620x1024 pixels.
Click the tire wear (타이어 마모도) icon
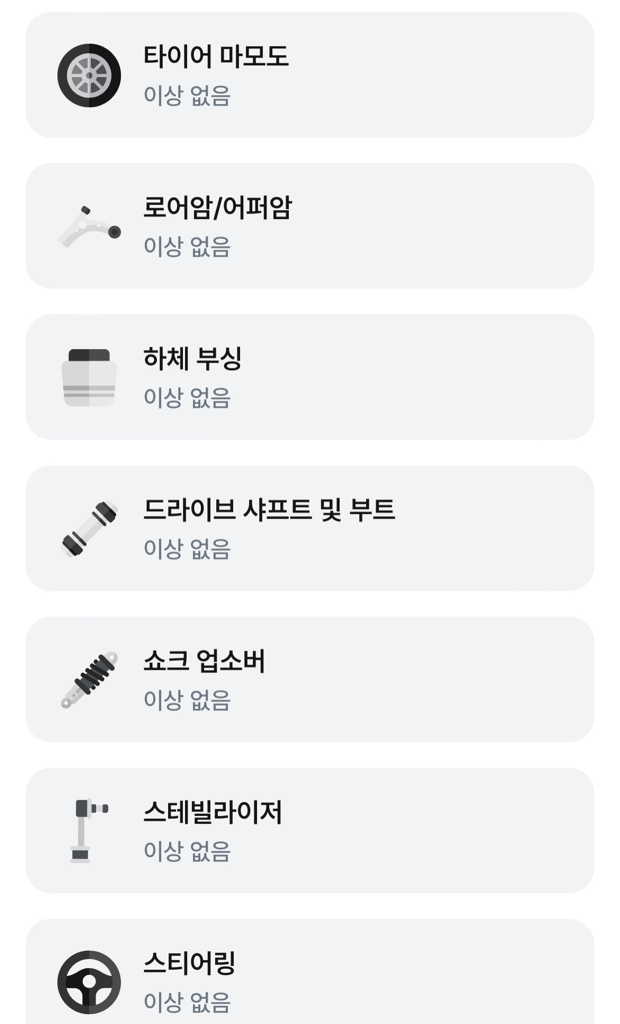(x=89, y=75)
